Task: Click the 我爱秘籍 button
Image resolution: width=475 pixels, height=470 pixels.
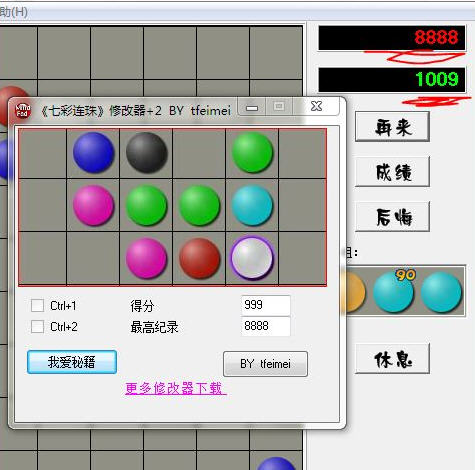Action: (72, 362)
